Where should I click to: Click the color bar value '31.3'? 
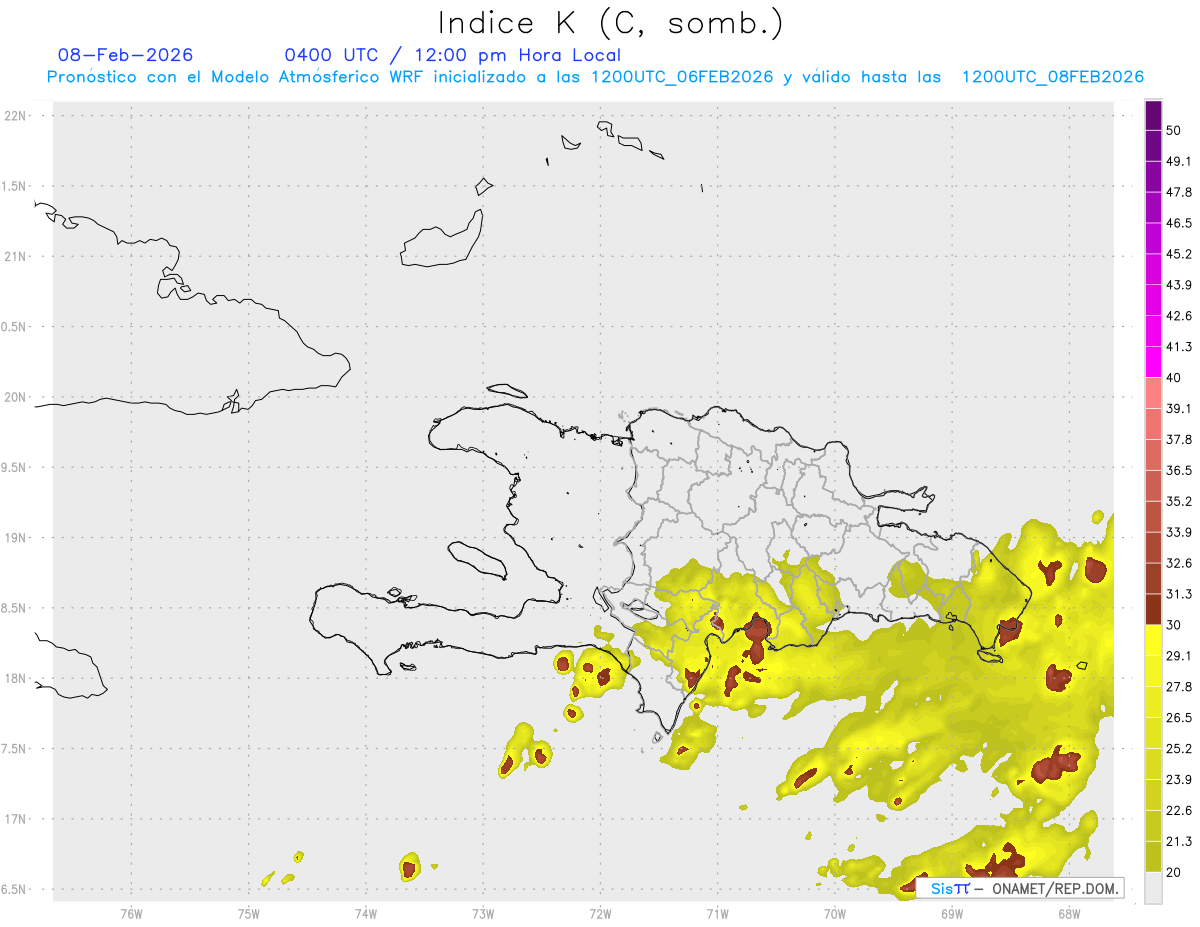coord(1179,594)
